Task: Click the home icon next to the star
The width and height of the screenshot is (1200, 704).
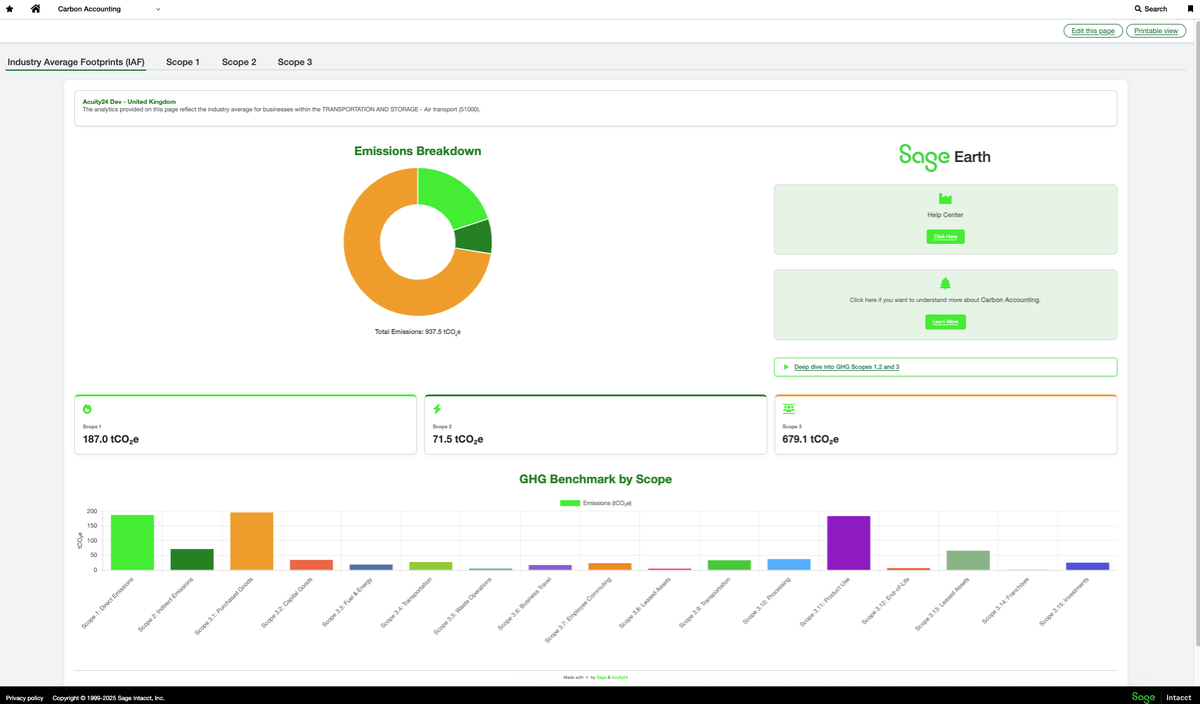Action: point(35,8)
